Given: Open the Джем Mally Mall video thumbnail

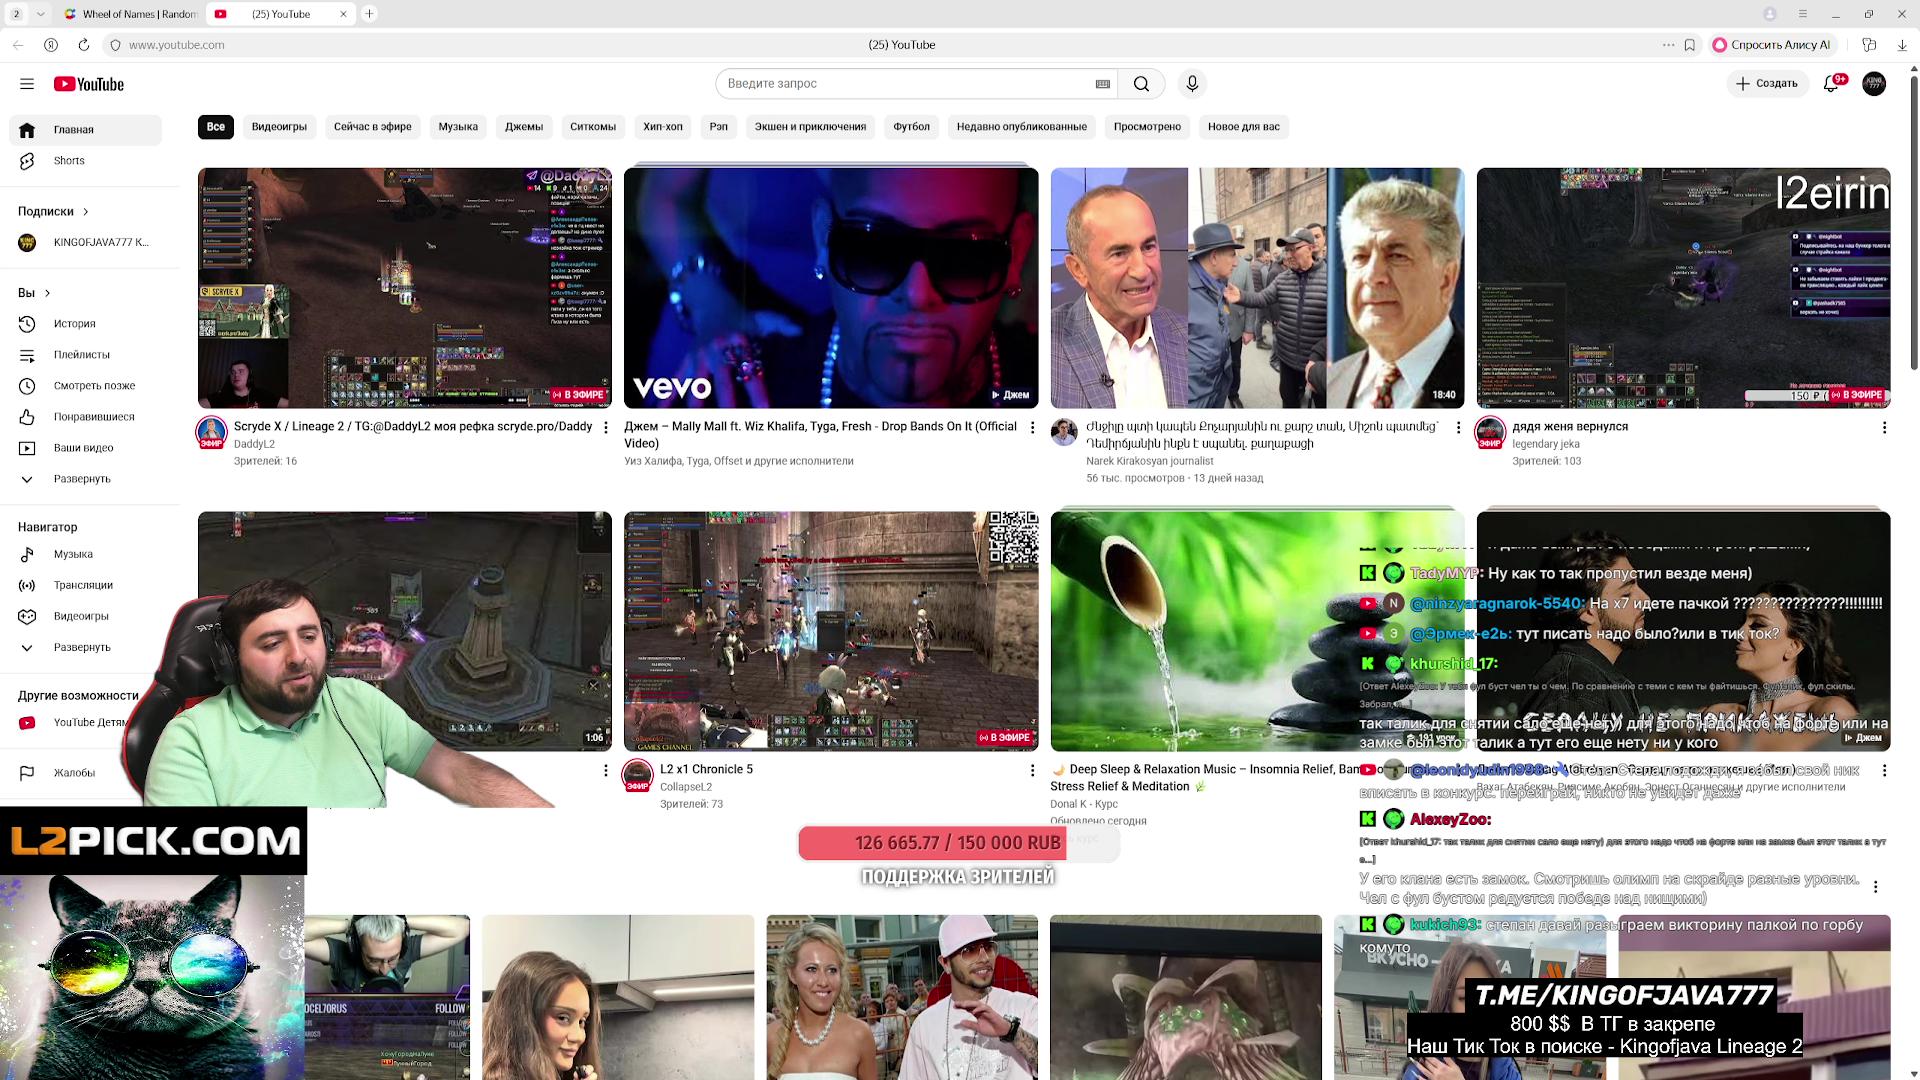Looking at the screenshot, I should [831, 288].
